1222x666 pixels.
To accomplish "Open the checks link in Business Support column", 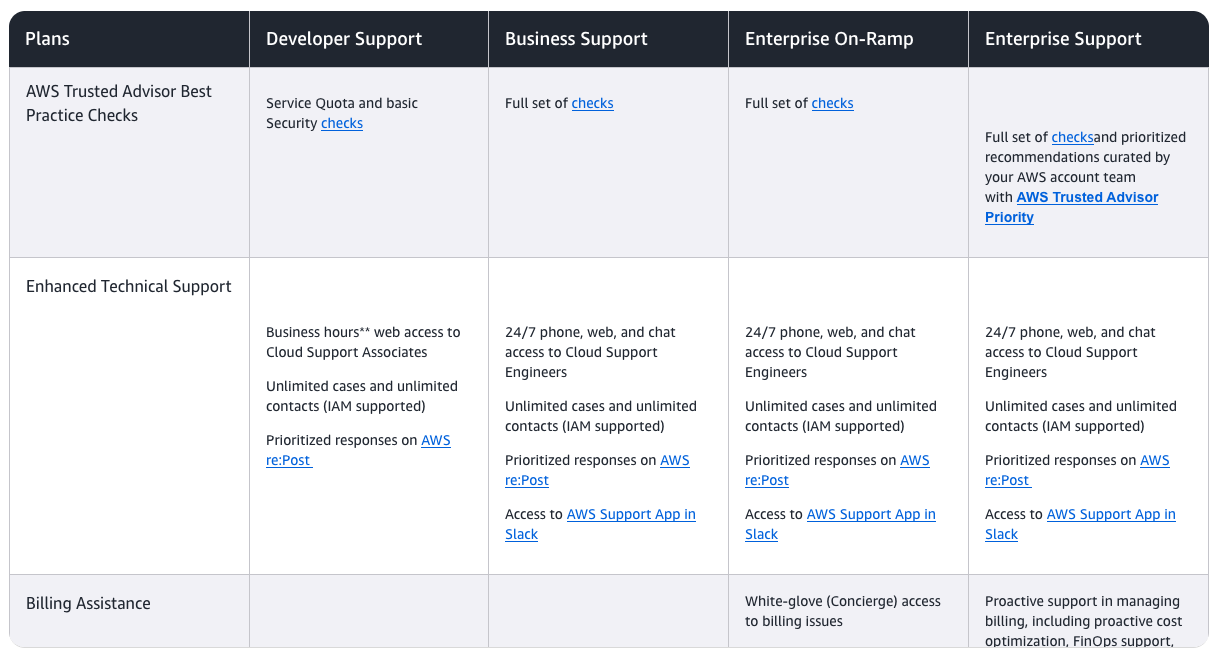I will (592, 104).
